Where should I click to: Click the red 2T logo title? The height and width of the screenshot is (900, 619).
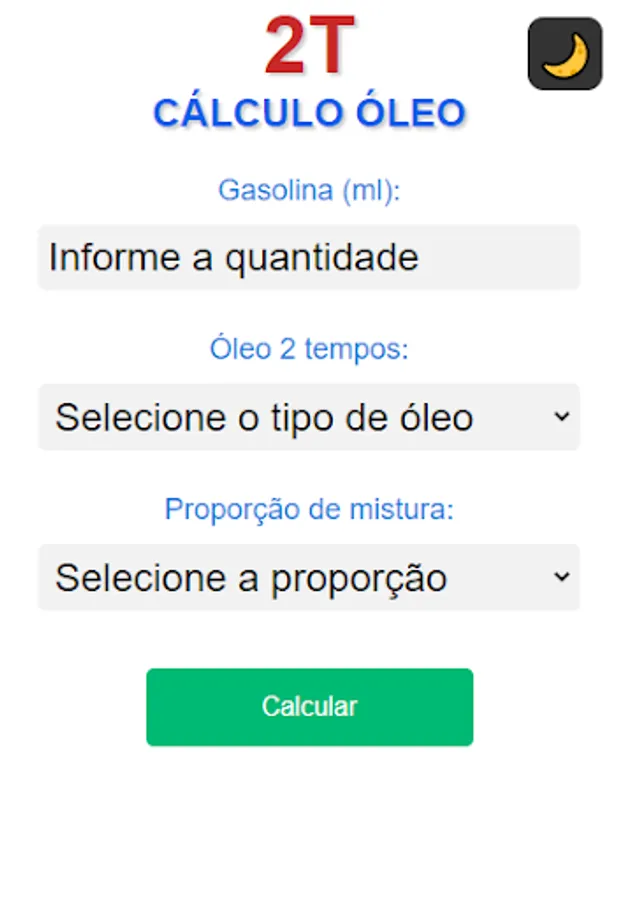[310, 45]
